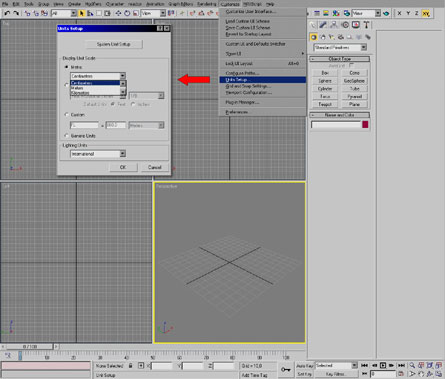The height and width of the screenshot is (379, 445).
Task: Click the object name input field
Action: pyautogui.click(x=336, y=124)
